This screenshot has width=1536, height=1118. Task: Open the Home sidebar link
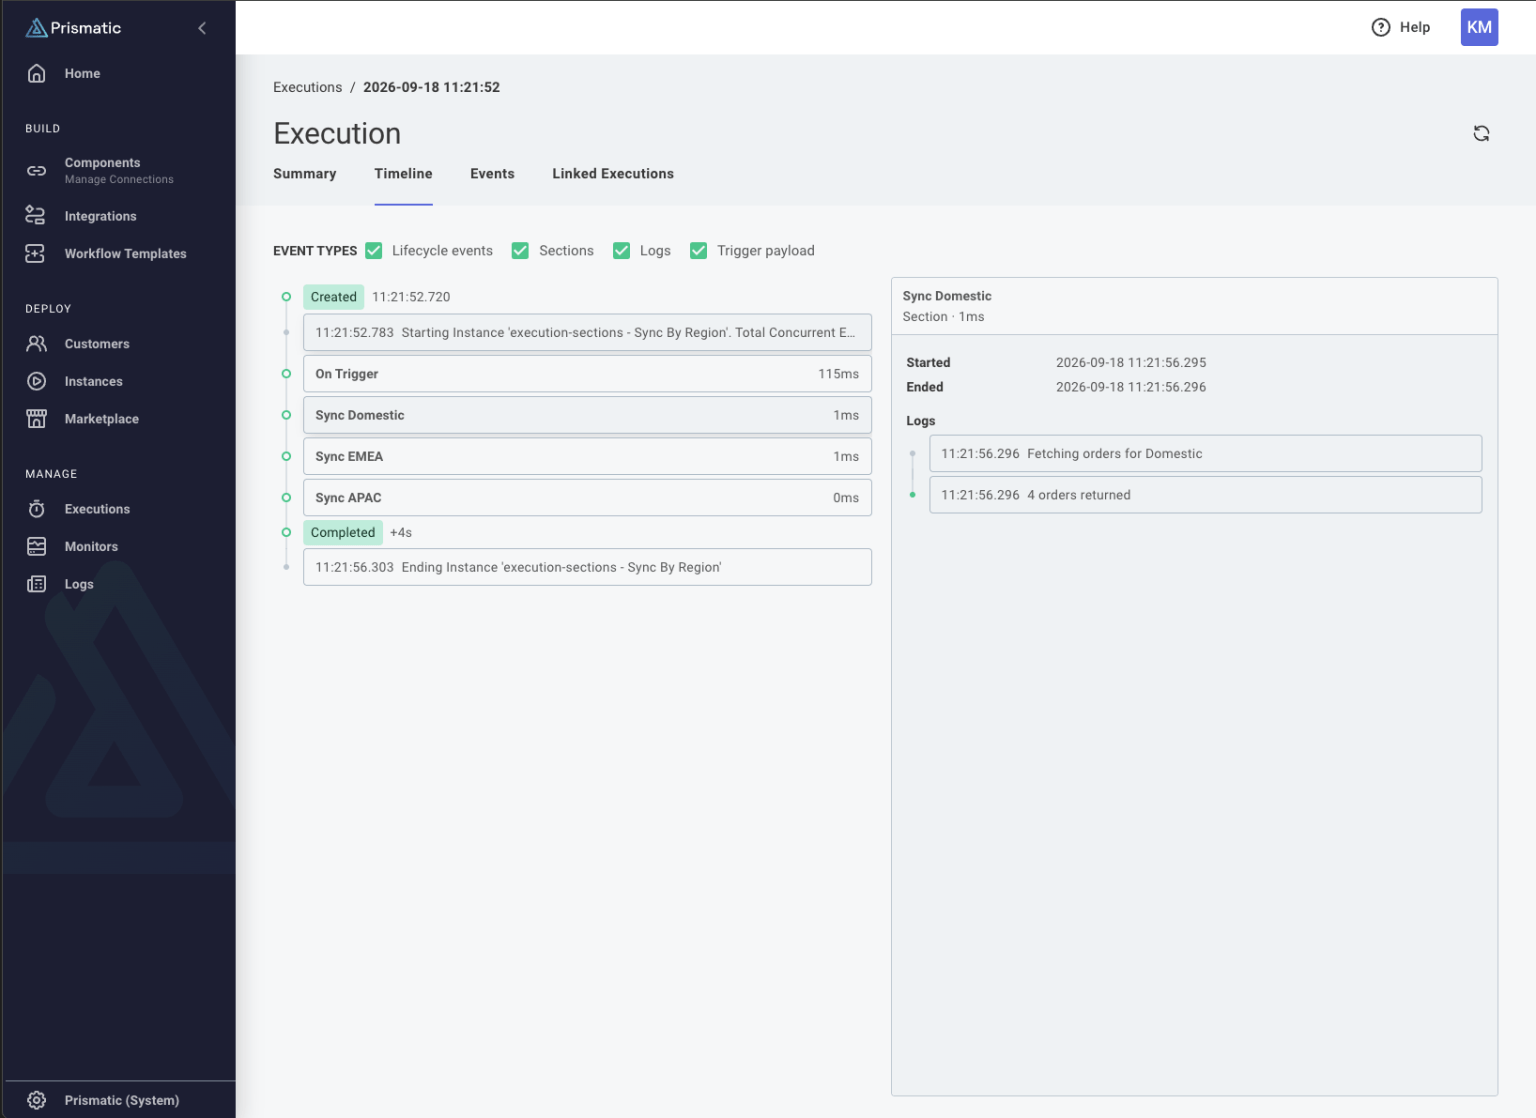[x=82, y=73]
